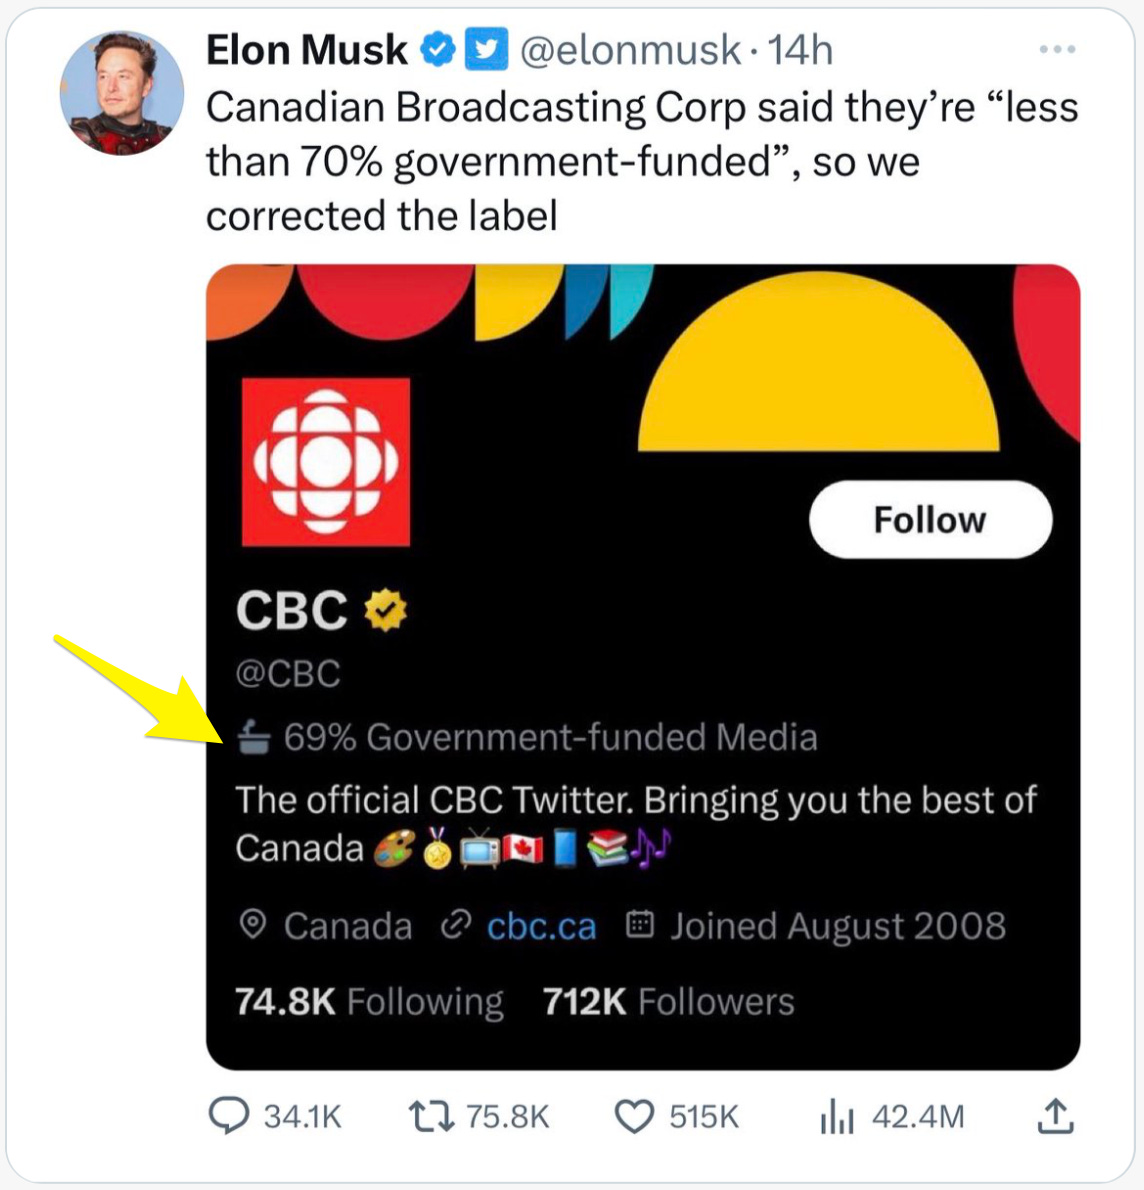
Task: Like the tweet with heart icon
Action: coord(634,1116)
